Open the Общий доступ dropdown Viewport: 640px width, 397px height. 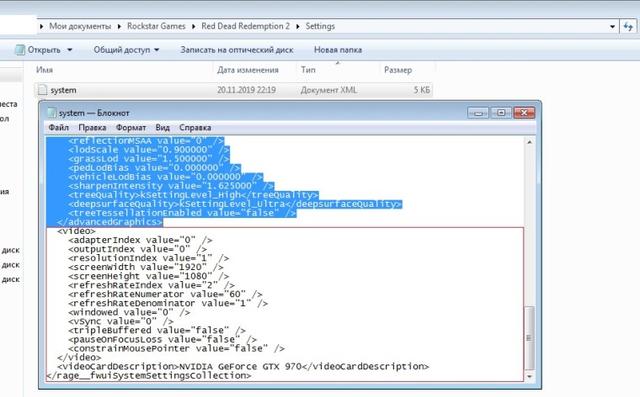126,50
